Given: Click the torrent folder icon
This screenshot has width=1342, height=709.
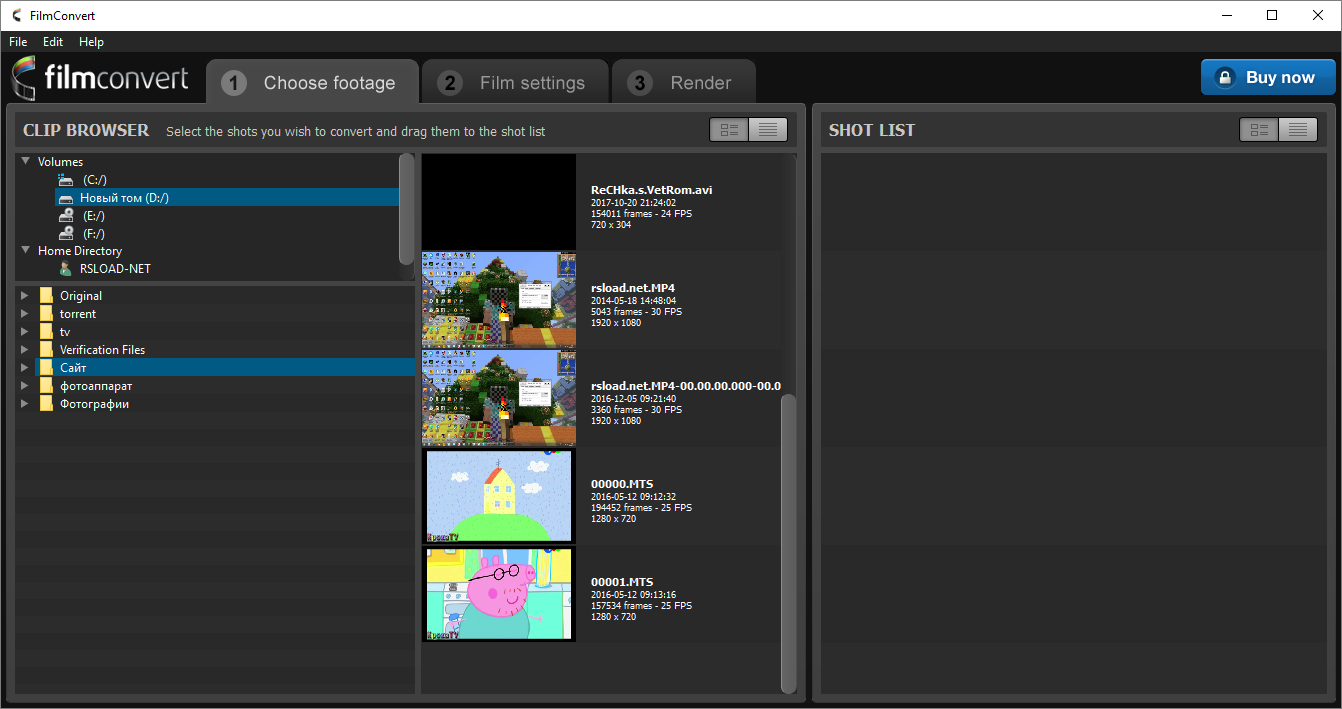Looking at the screenshot, I should (46, 314).
